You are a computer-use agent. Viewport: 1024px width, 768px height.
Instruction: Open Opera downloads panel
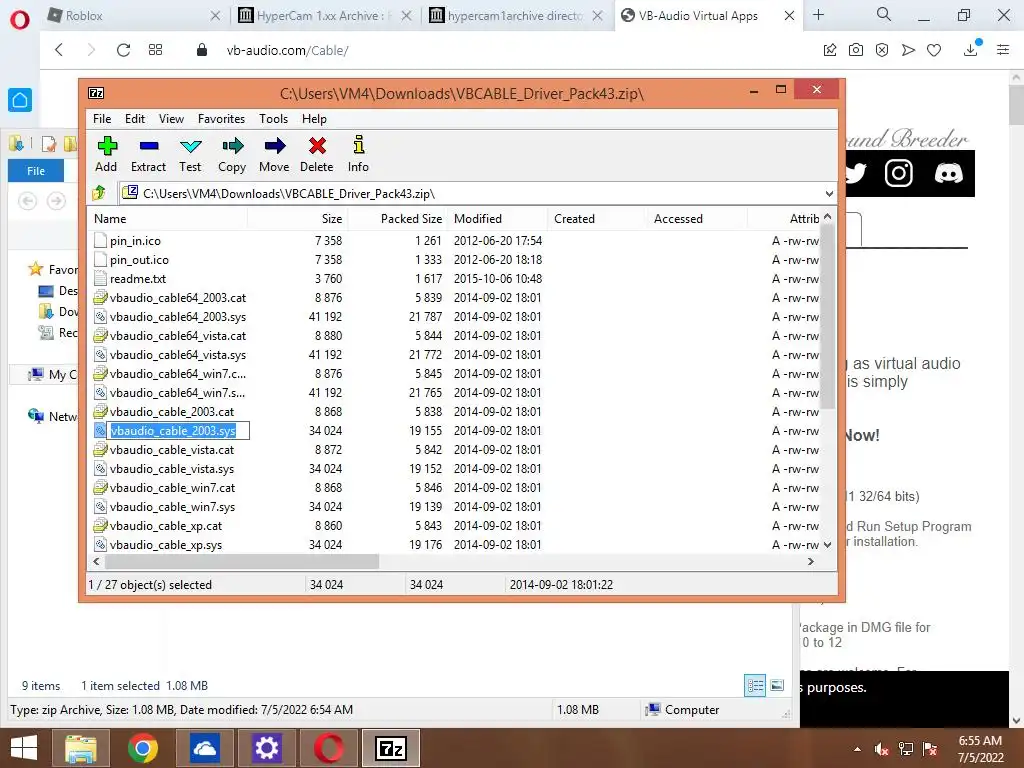971,49
